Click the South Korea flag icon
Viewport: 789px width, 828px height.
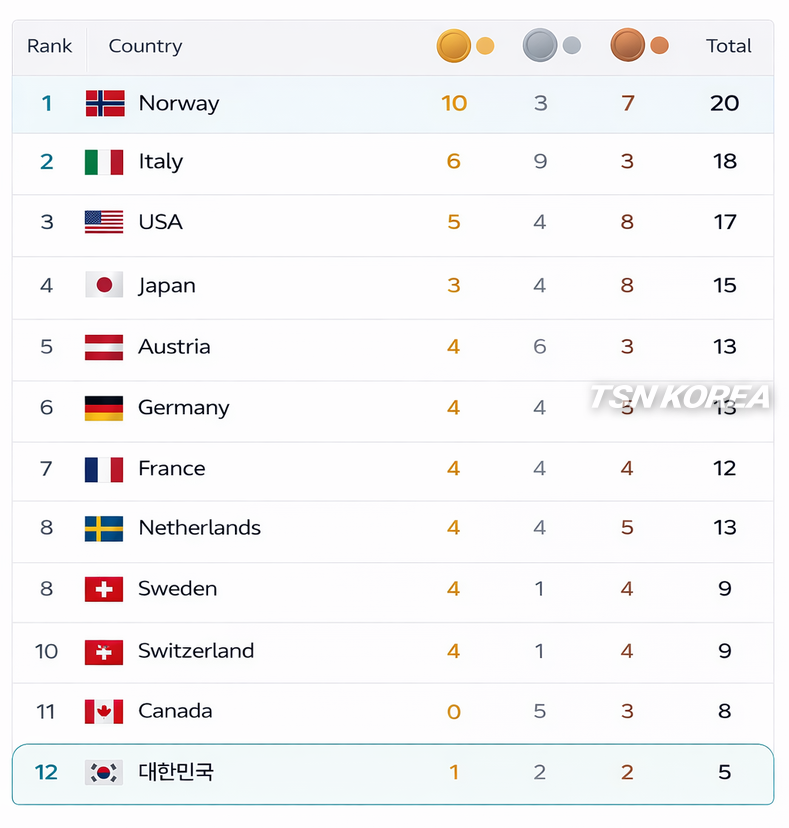pyautogui.click(x=104, y=772)
